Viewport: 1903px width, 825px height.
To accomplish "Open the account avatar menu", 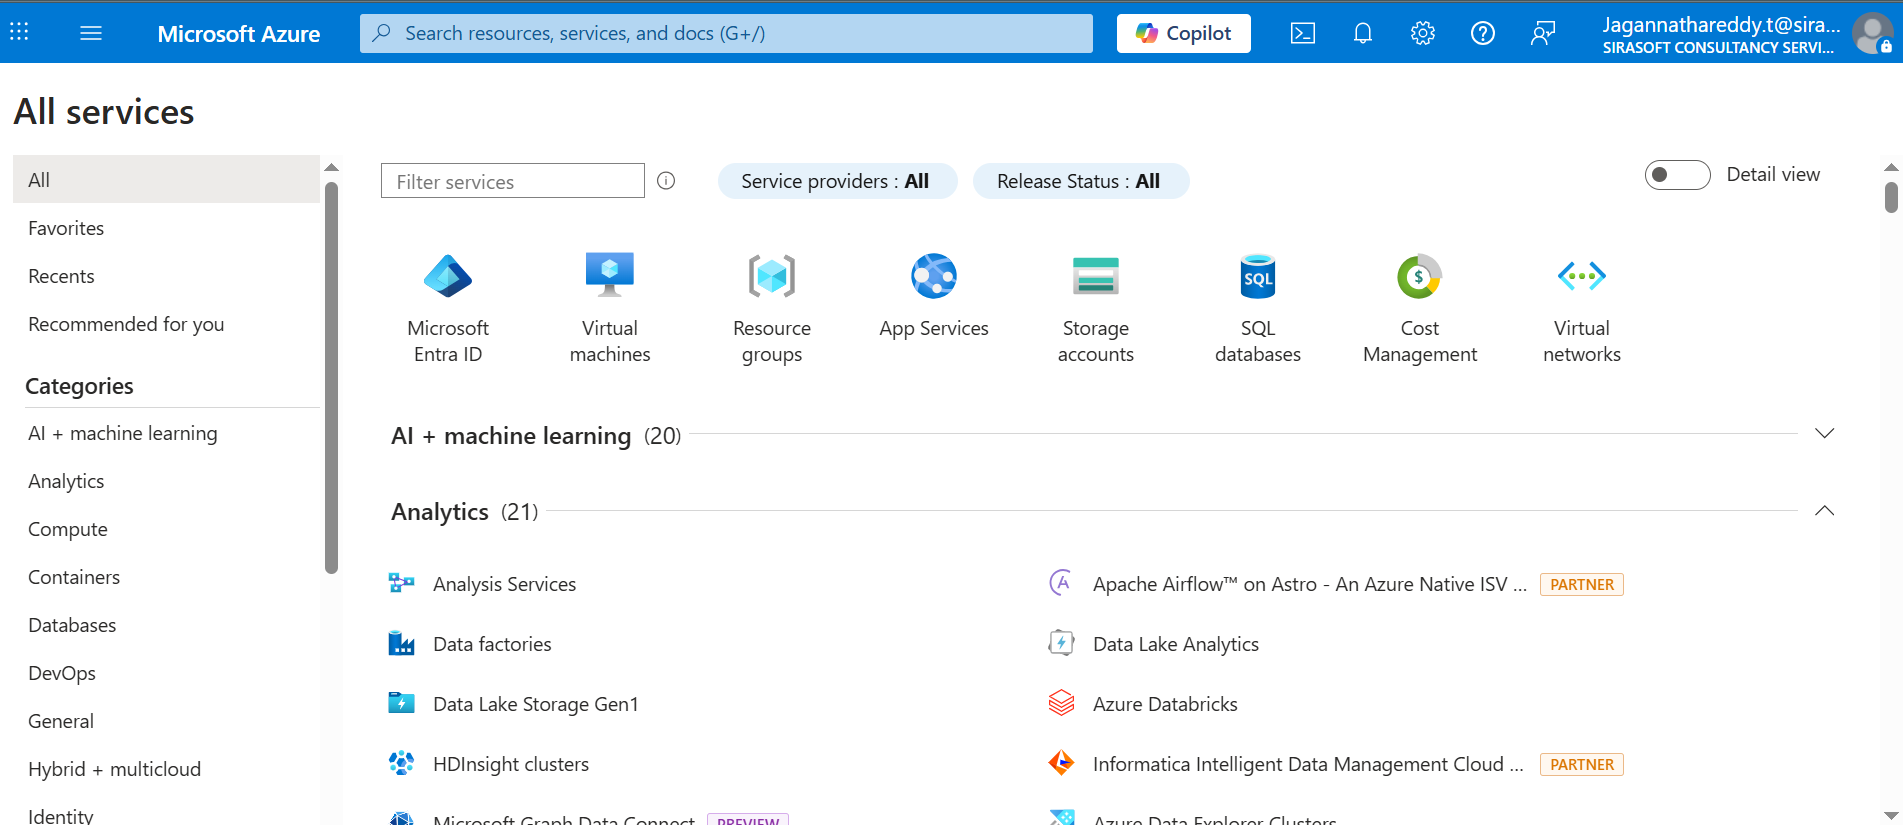I will (x=1872, y=33).
